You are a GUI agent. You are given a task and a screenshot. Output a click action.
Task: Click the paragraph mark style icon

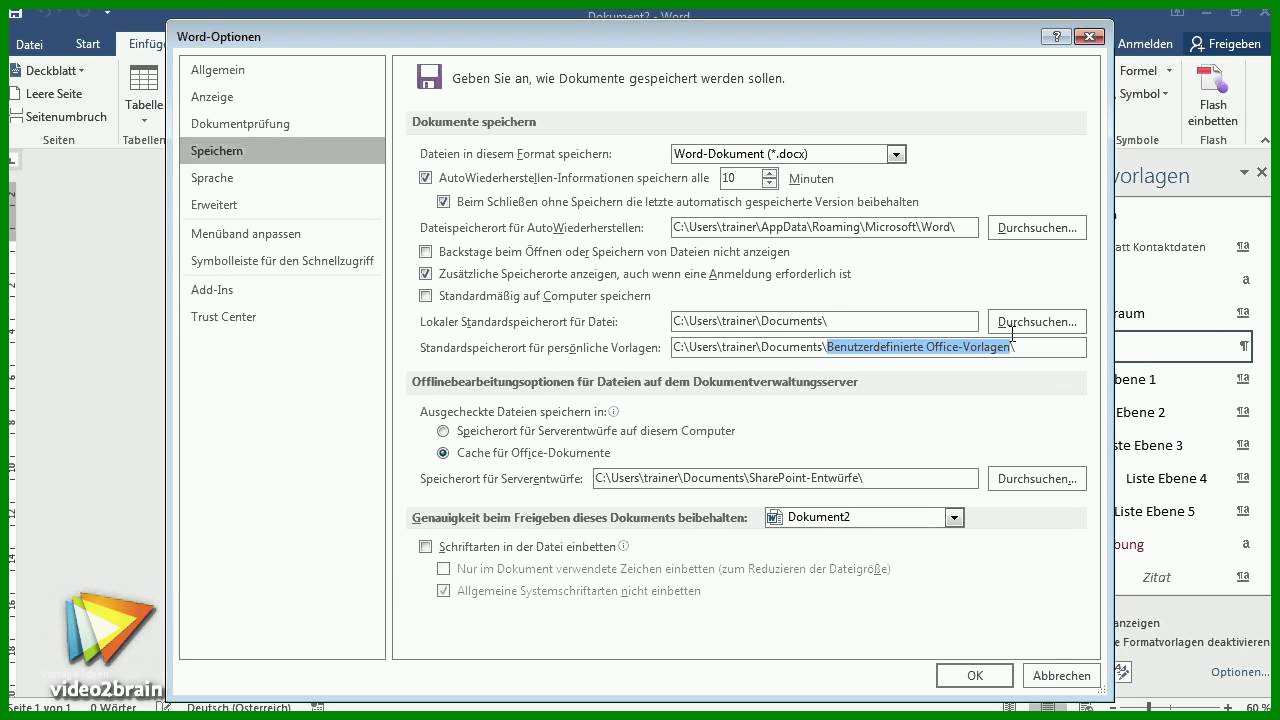pyautogui.click(x=1244, y=346)
